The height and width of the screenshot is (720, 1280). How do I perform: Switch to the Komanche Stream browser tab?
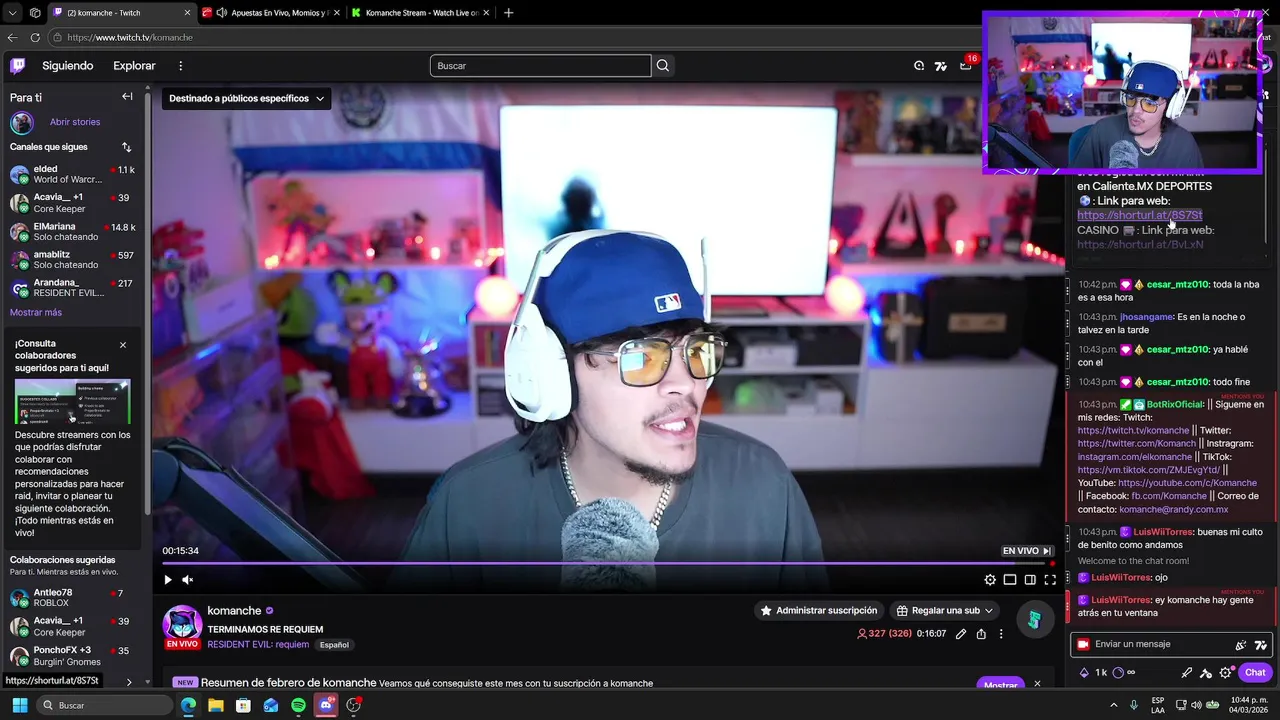(421, 13)
